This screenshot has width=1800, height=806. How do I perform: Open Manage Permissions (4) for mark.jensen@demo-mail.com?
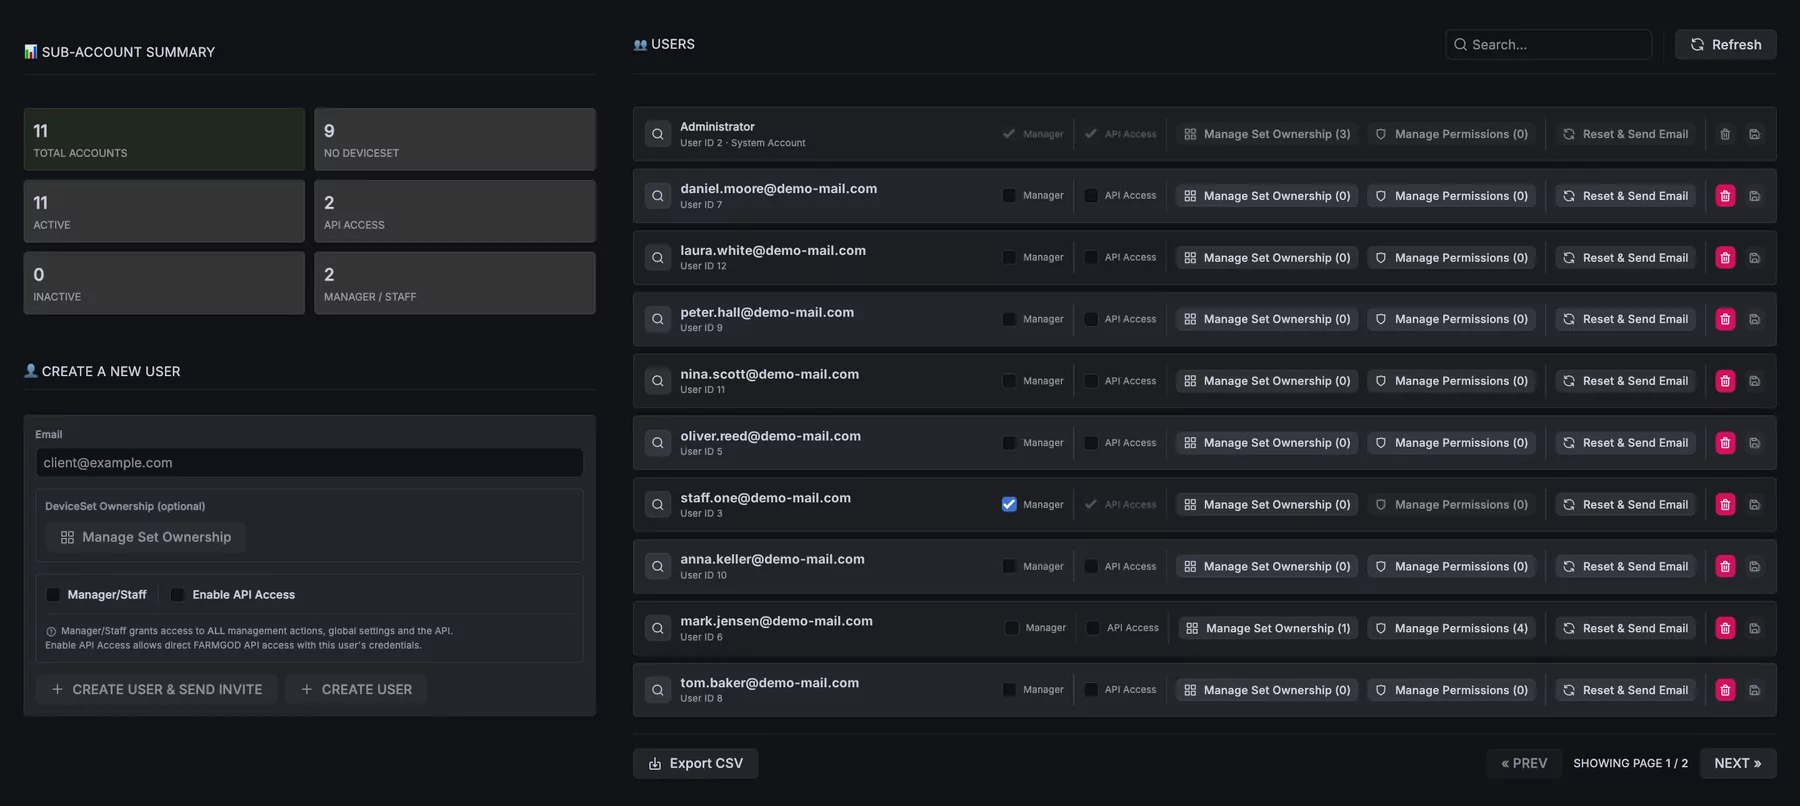1451,628
